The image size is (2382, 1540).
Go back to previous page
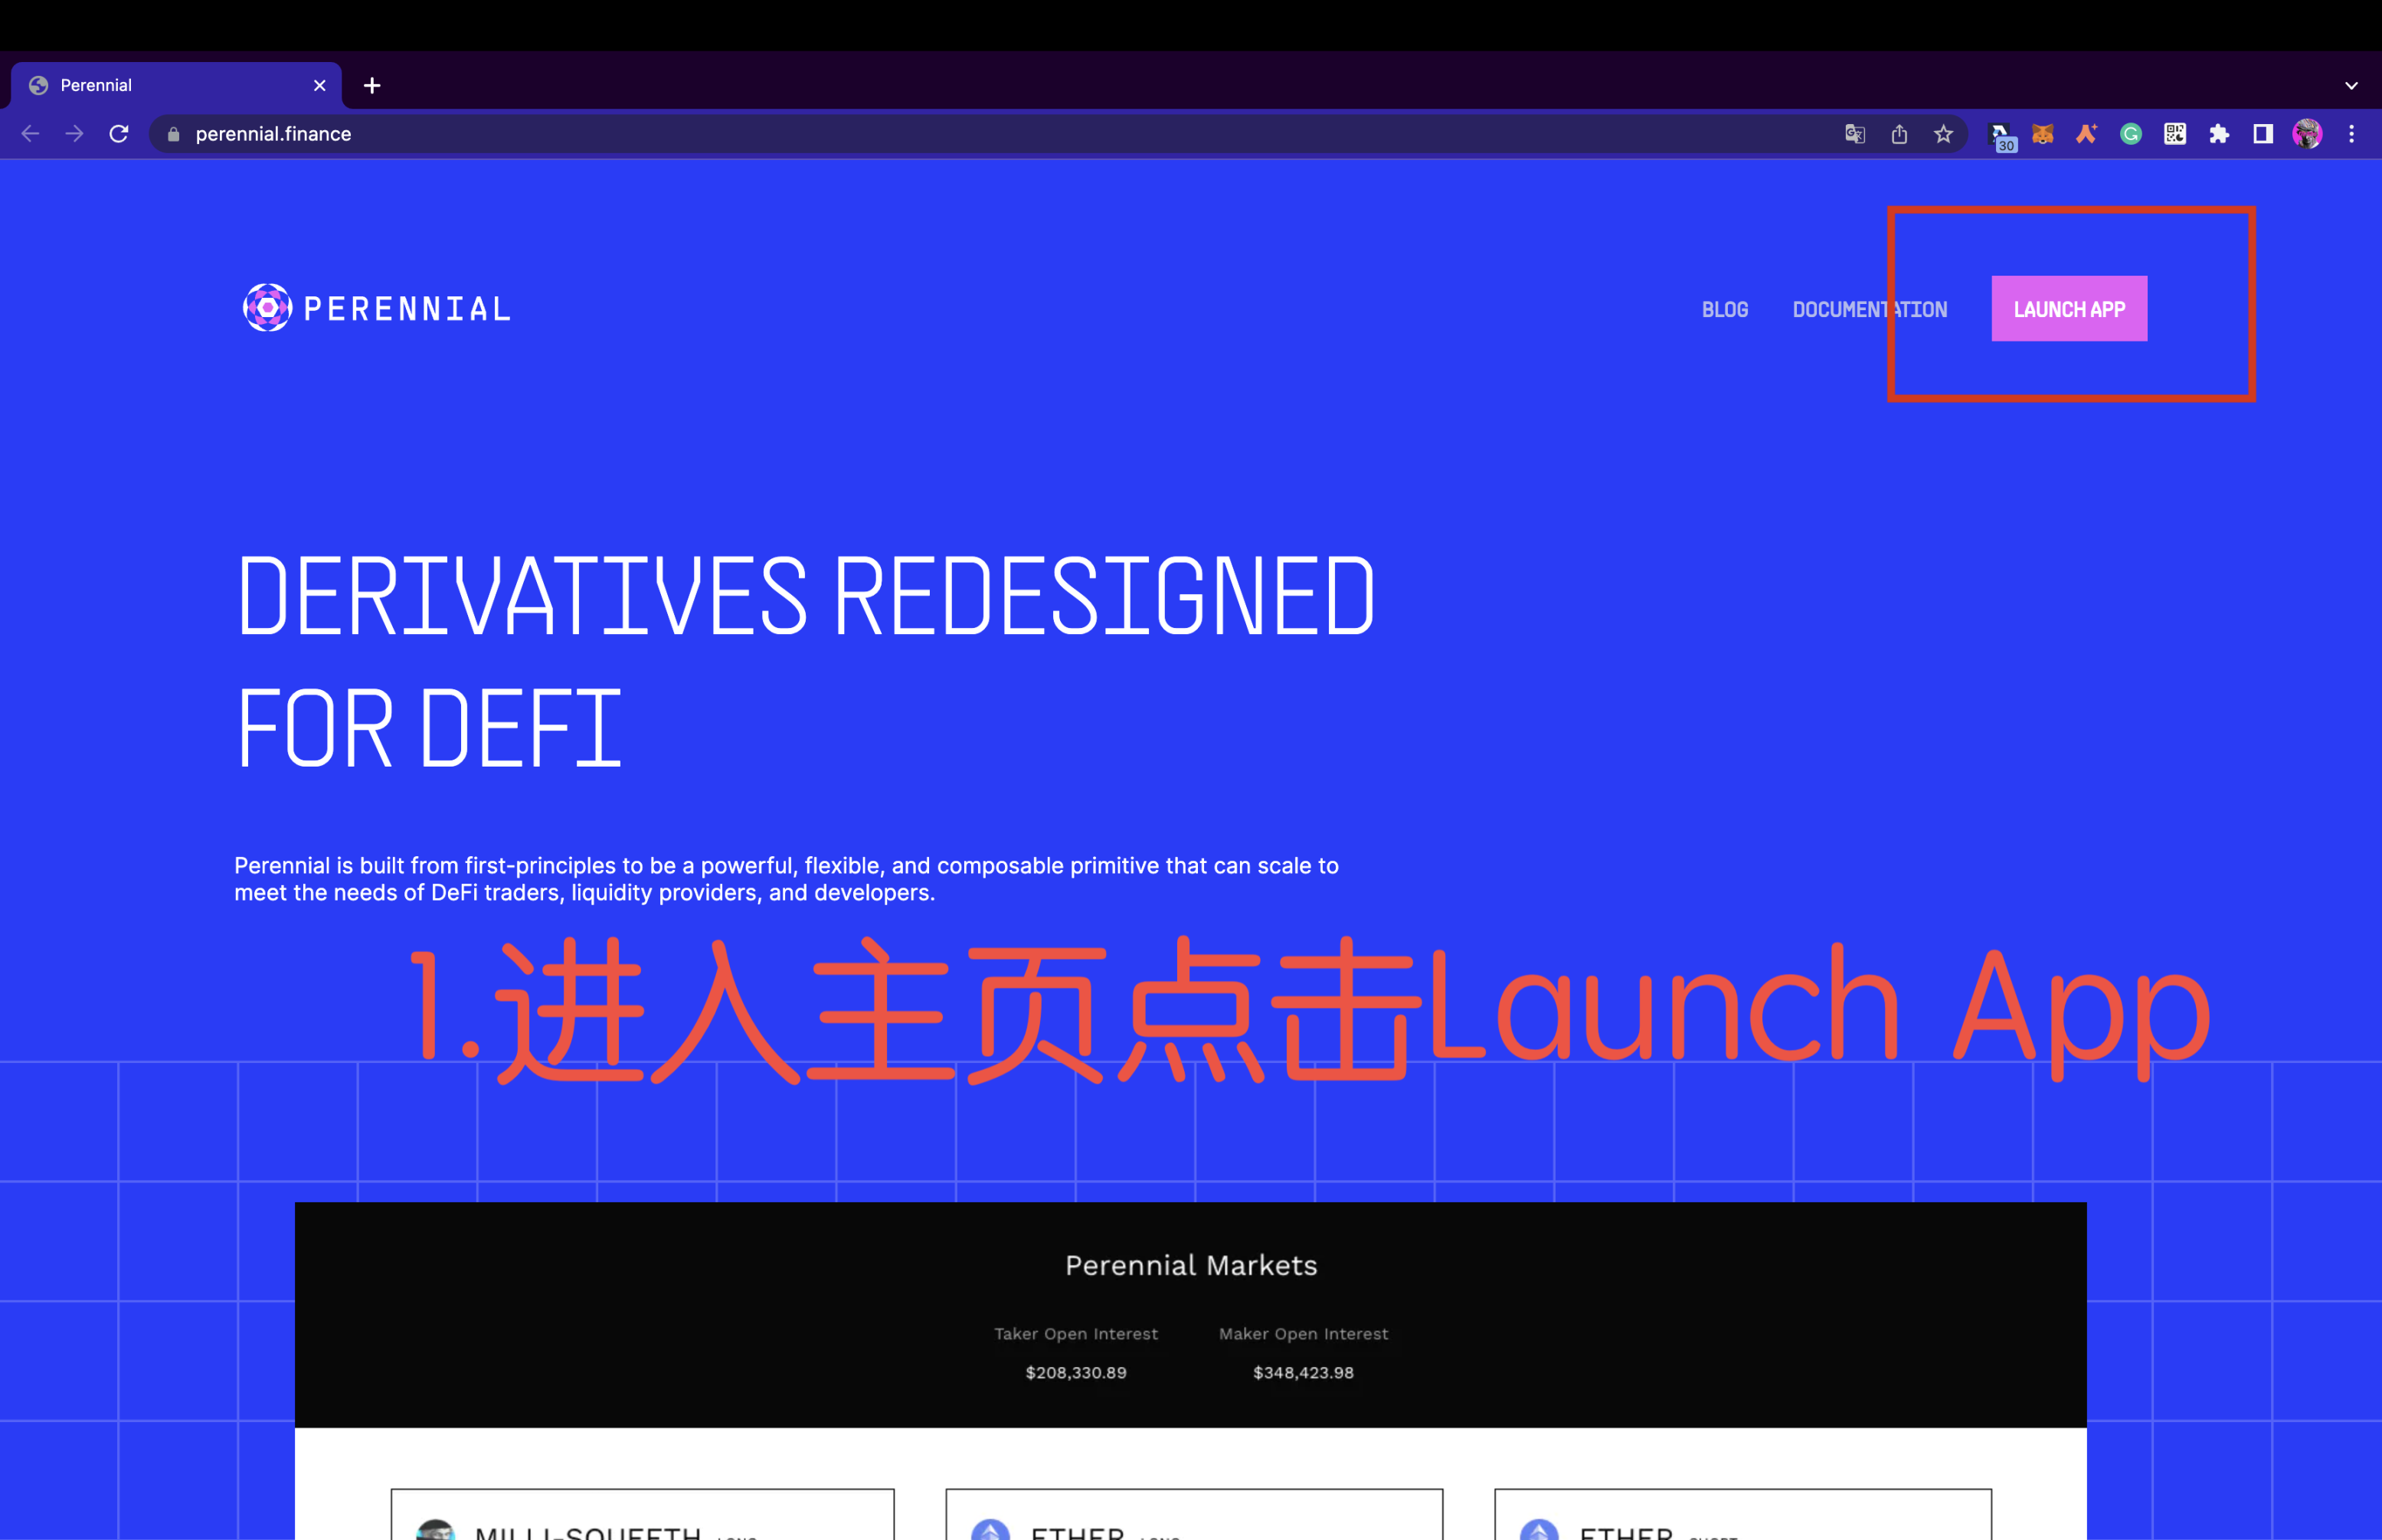(30, 134)
